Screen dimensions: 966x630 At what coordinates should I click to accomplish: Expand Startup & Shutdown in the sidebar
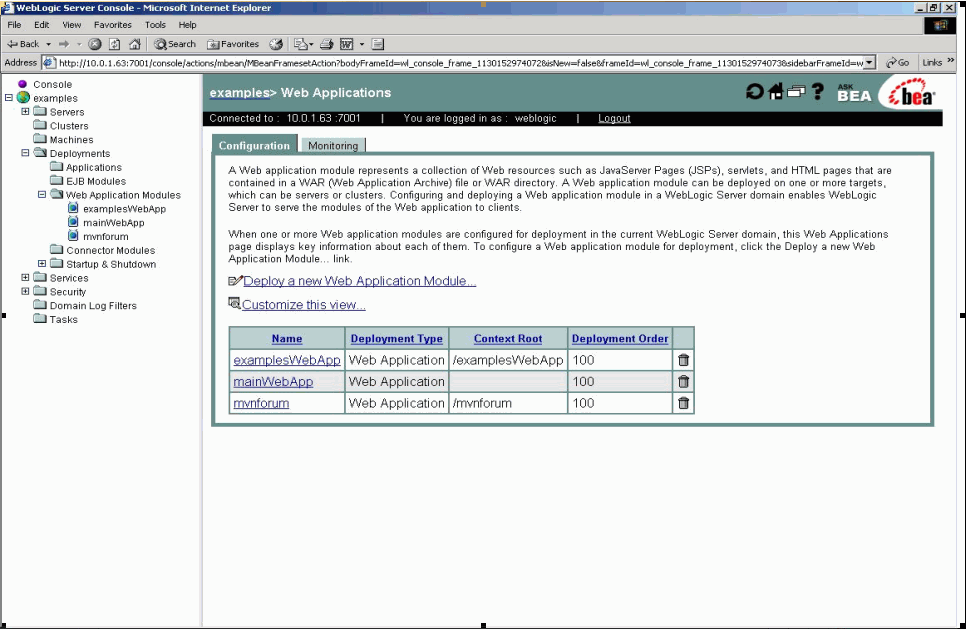click(41, 263)
